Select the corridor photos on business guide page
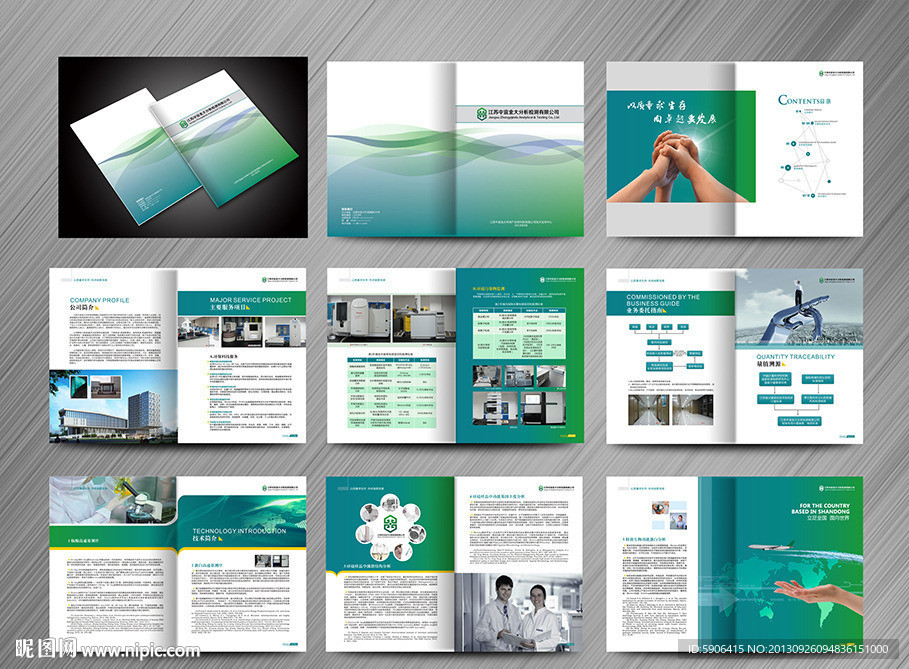 point(670,409)
